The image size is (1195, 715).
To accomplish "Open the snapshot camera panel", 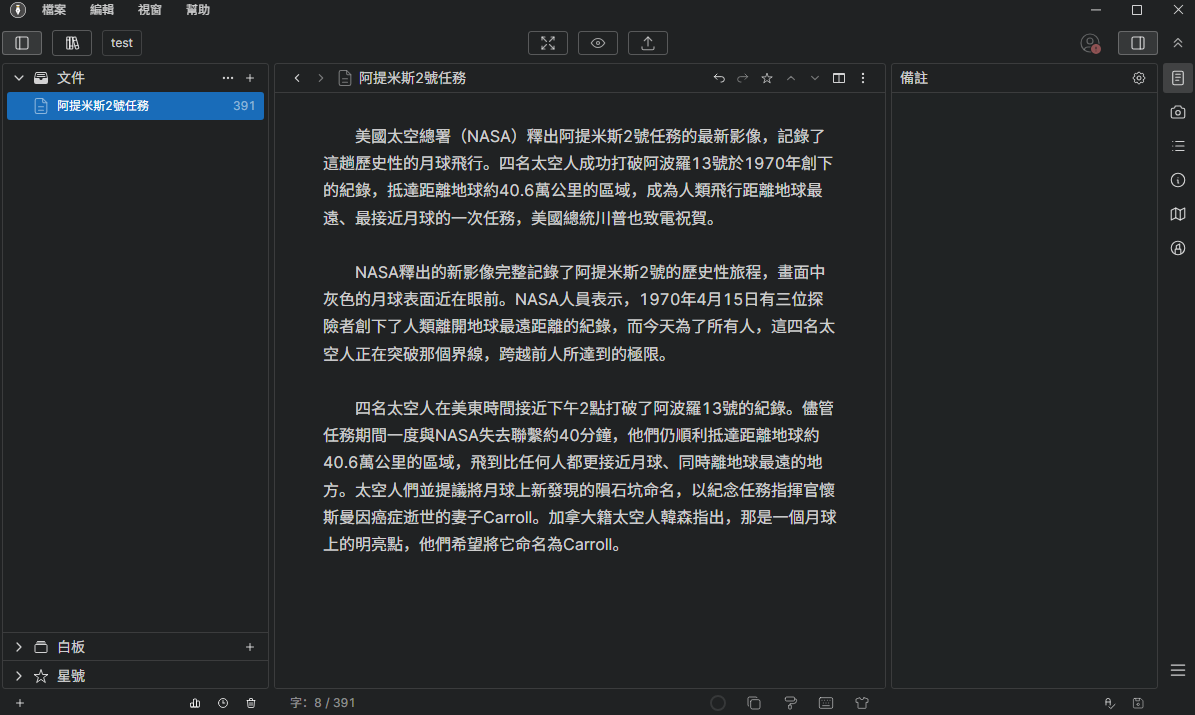I will (1177, 112).
